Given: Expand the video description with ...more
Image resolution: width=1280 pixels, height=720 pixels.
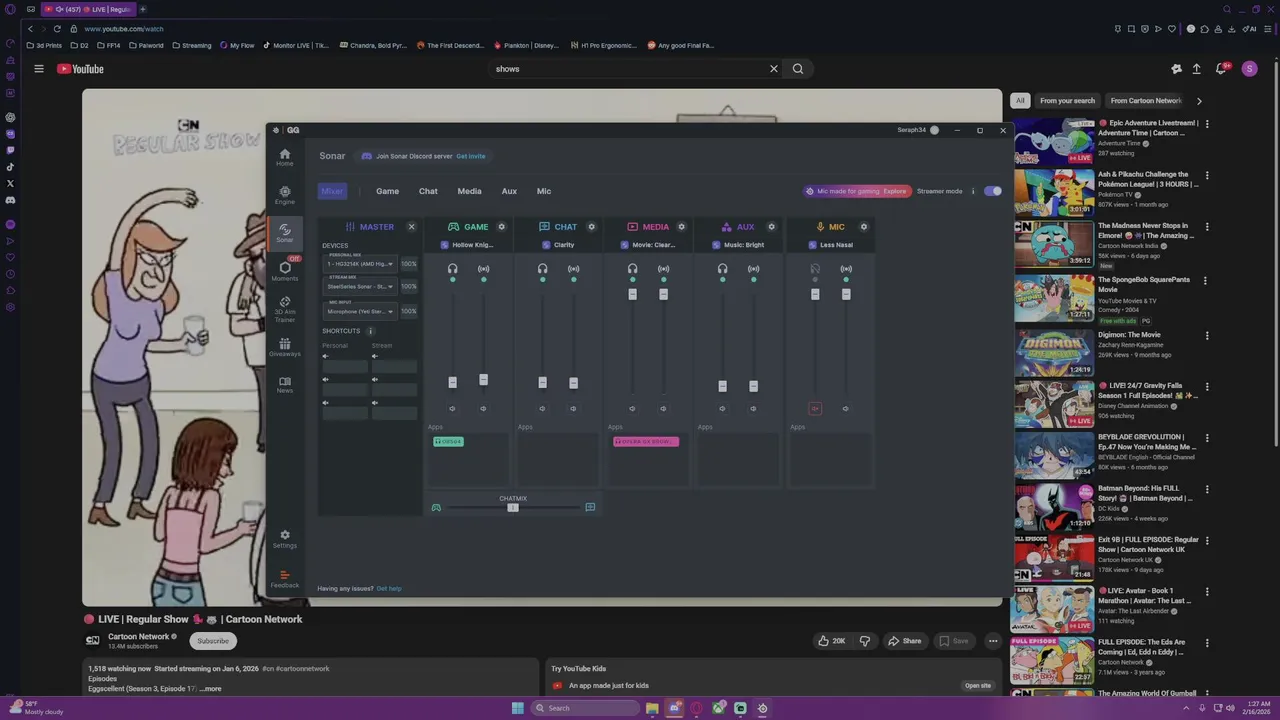Looking at the screenshot, I should (210, 689).
